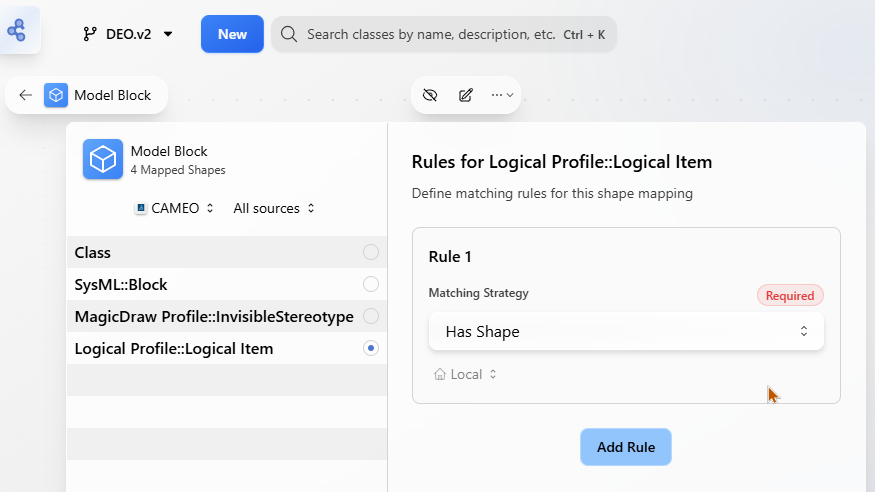Click the large Model Block cube icon
The image size is (875, 492).
pyautogui.click(x=102, y=159)
